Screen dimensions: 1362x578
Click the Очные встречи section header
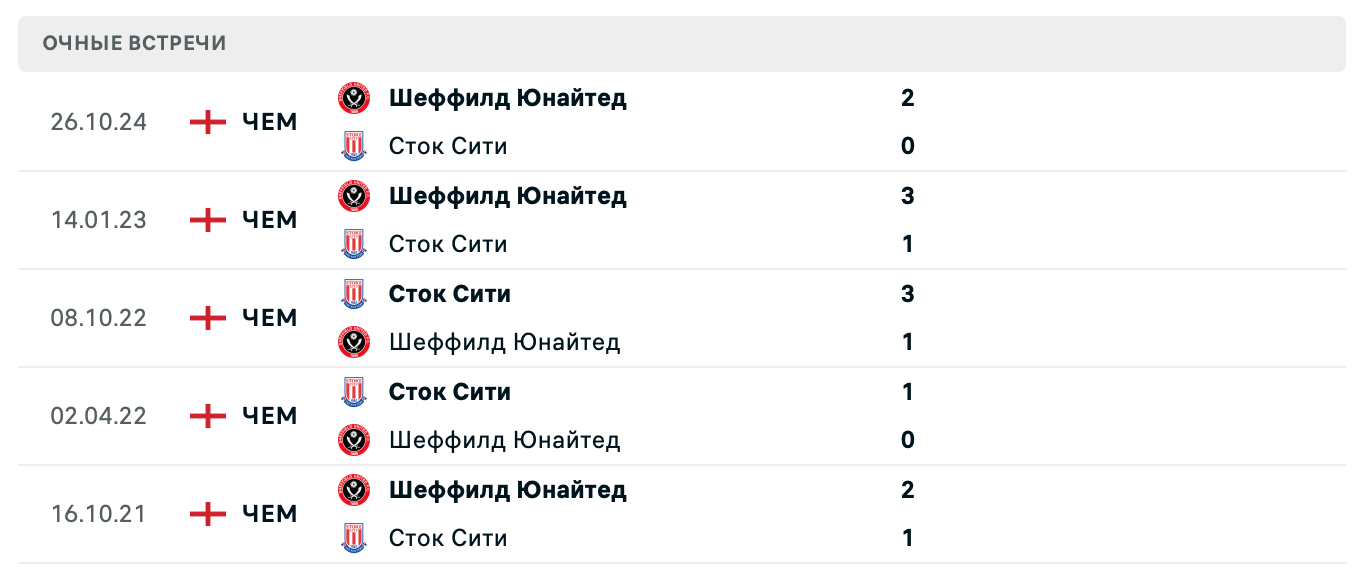(x=134, y=43)
